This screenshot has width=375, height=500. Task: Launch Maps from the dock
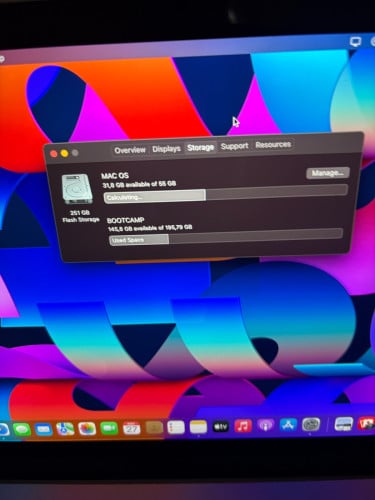click(x=65, y=429)
